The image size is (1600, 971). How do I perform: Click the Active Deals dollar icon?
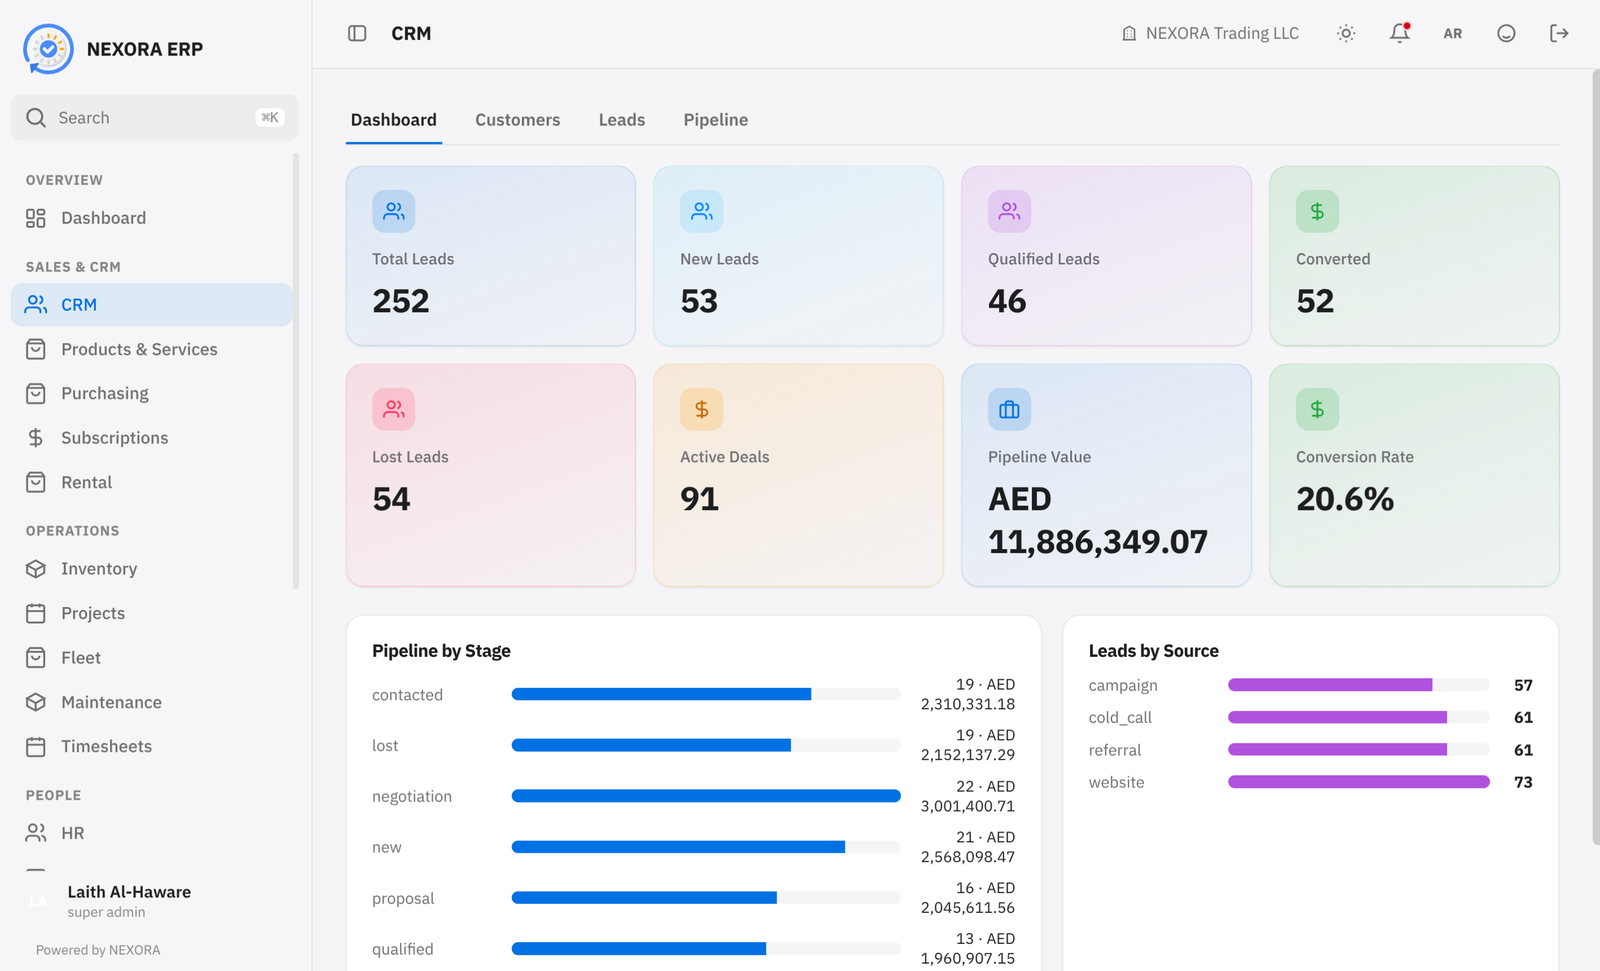click(x=702, y=409)
